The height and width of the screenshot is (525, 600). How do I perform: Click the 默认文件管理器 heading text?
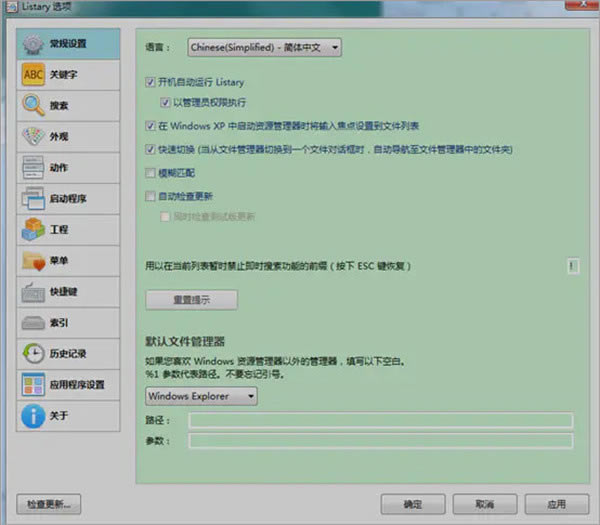click(185, 341)
